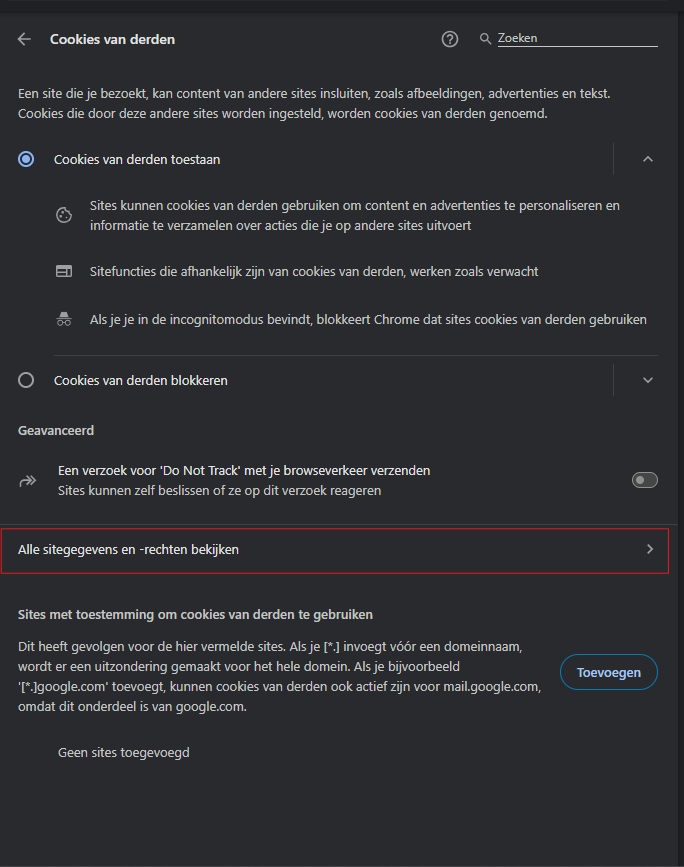Select 'Cookies van derden blokkeren' radio button
The image size is (684, 867).
pyautogui.click(x=26, y=380)
